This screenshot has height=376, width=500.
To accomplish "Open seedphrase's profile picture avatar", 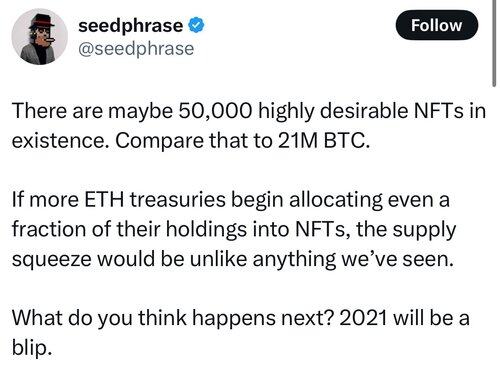I will 39,36.
